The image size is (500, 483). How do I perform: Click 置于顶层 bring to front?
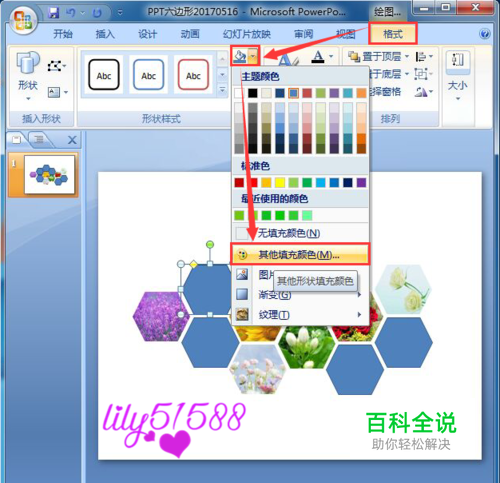coord(374,56)
